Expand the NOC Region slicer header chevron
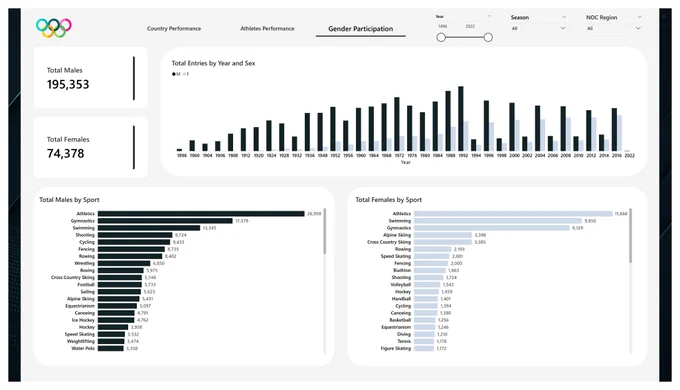Viewport: 680px width, 390px height. coord(639,17)
